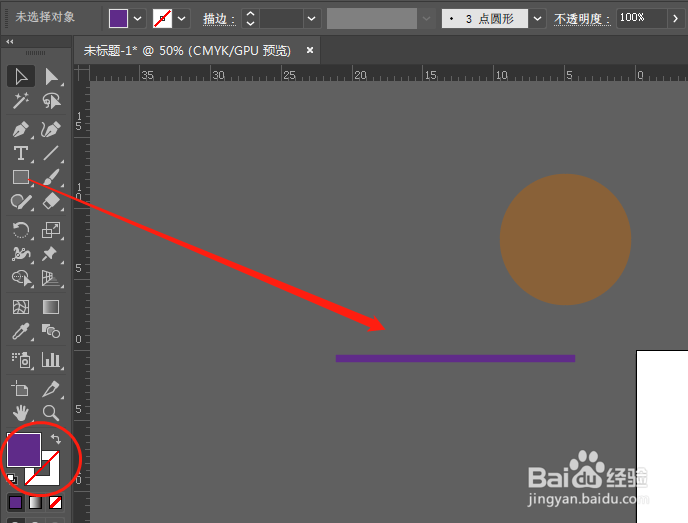Viewport: 688px width, 523px height.
Task: Click the purple Fill box in toolbar
Action: (x=24, y=450)
